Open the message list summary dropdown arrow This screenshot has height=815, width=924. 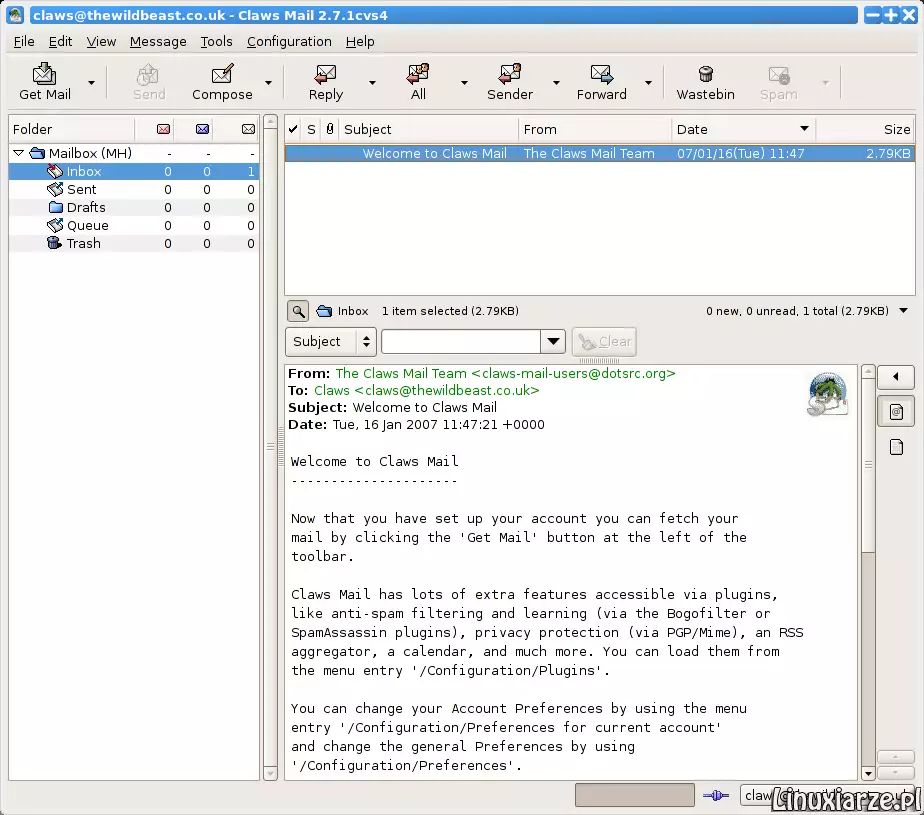coord(903,311)
